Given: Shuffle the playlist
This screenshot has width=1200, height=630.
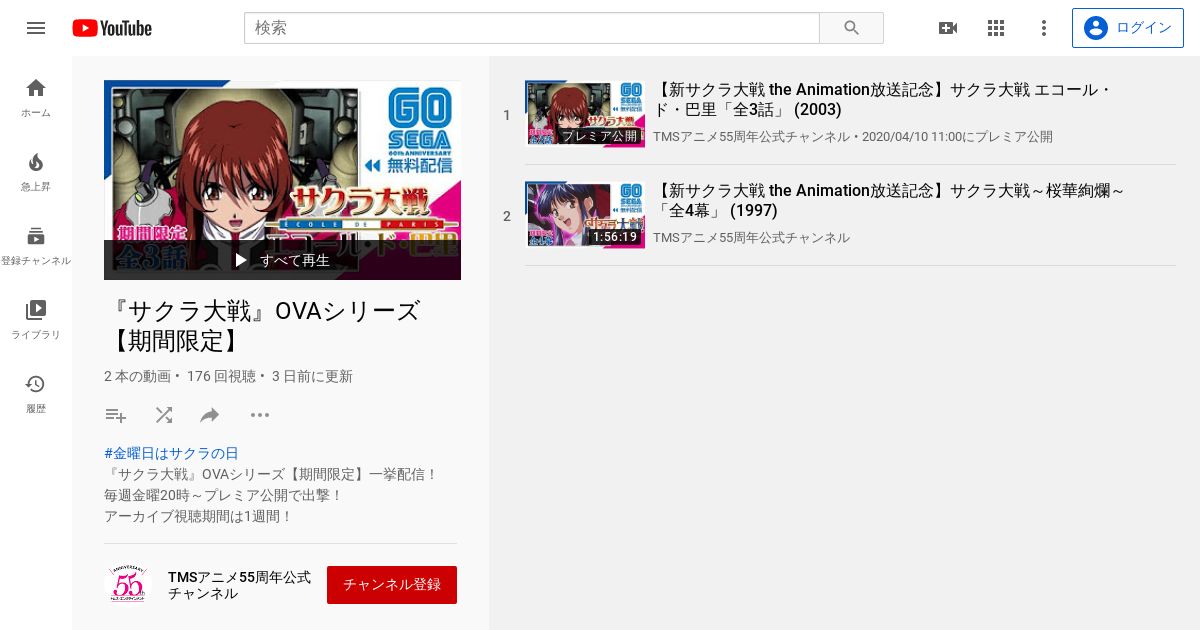Looking at the screenshot, I should [164, 415].
